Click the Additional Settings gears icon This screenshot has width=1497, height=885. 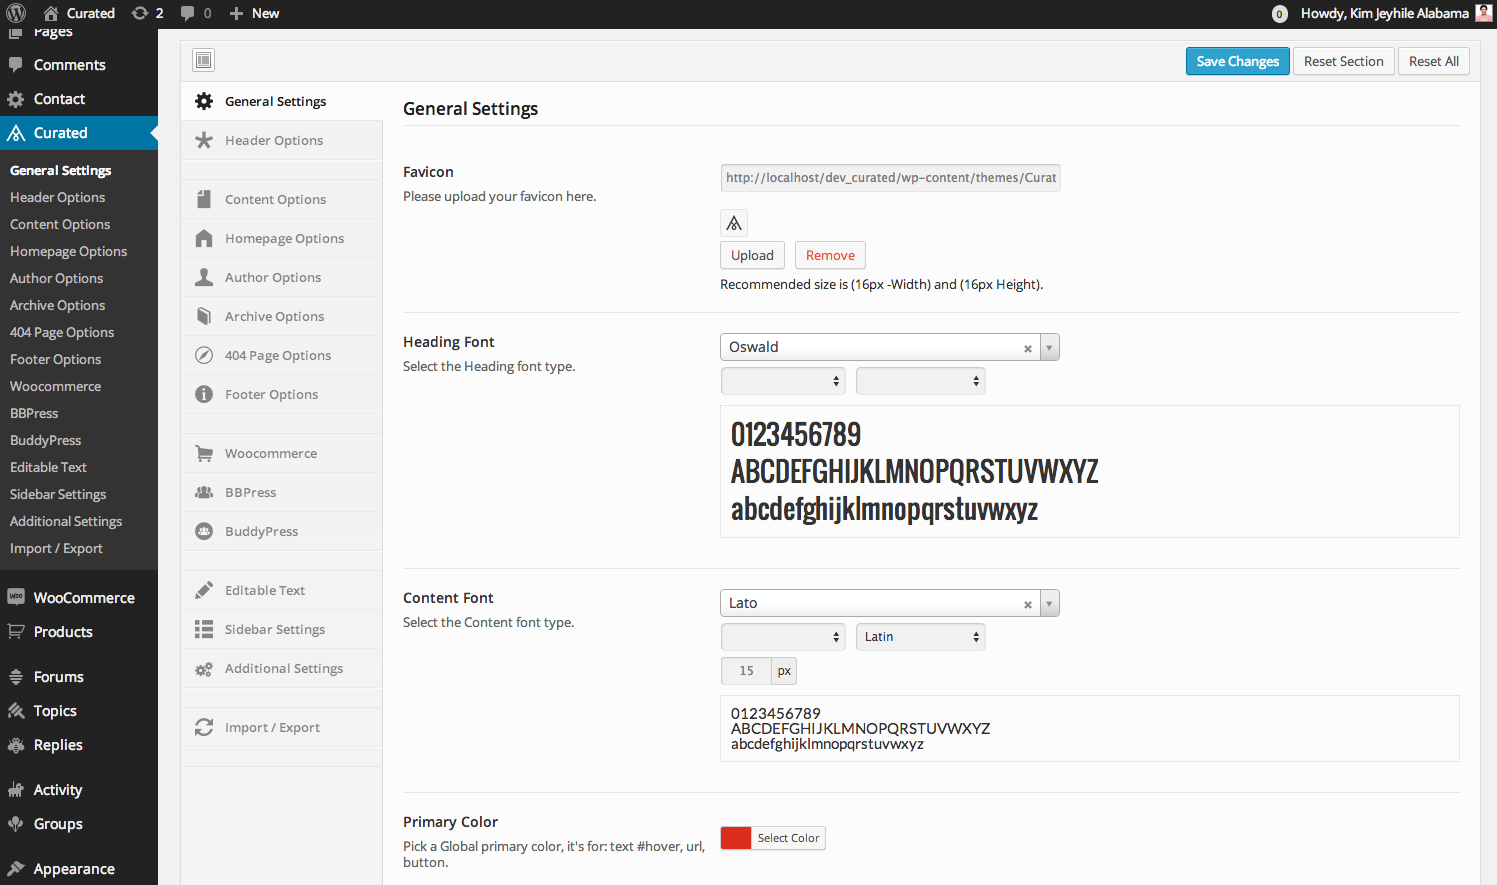(x=204, y=669)
